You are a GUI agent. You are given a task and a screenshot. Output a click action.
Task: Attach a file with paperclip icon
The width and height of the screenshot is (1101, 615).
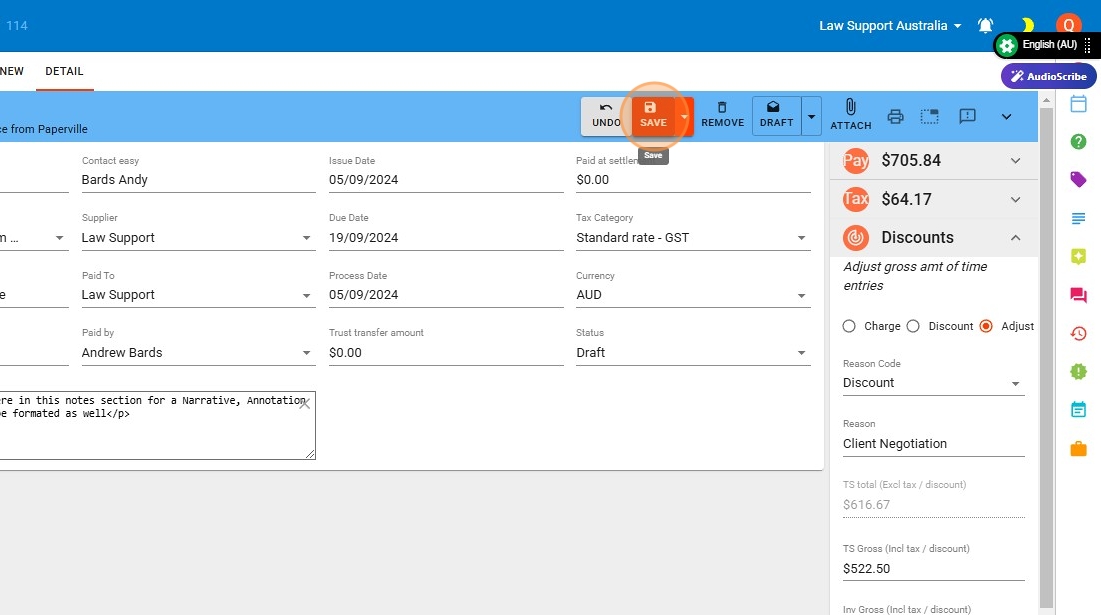(x=850, y=115)
